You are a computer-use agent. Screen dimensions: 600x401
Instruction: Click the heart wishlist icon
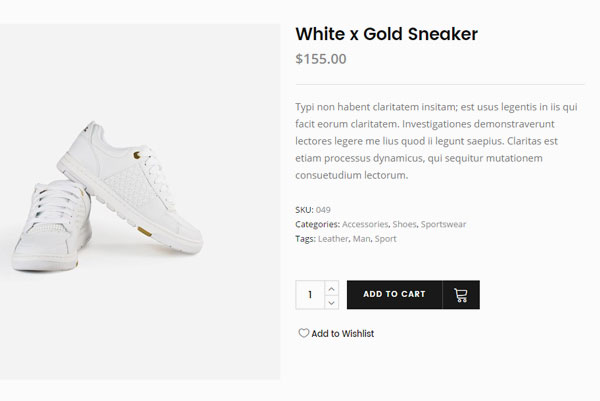click(303, 334)
